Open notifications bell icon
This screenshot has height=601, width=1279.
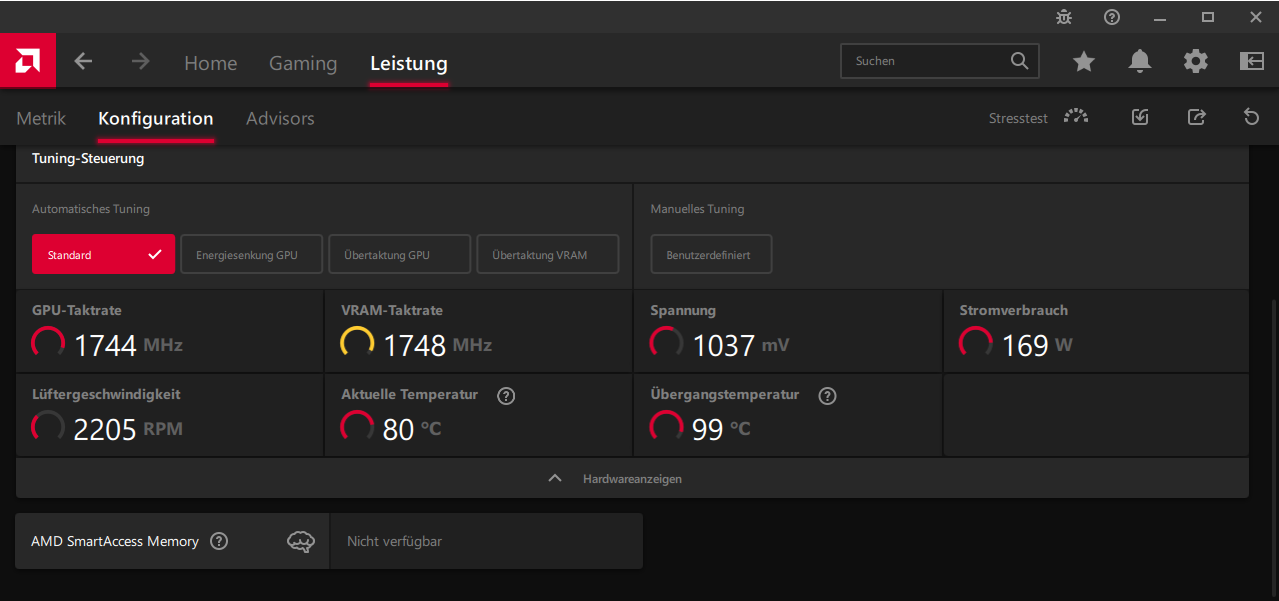coord(1140,61)
